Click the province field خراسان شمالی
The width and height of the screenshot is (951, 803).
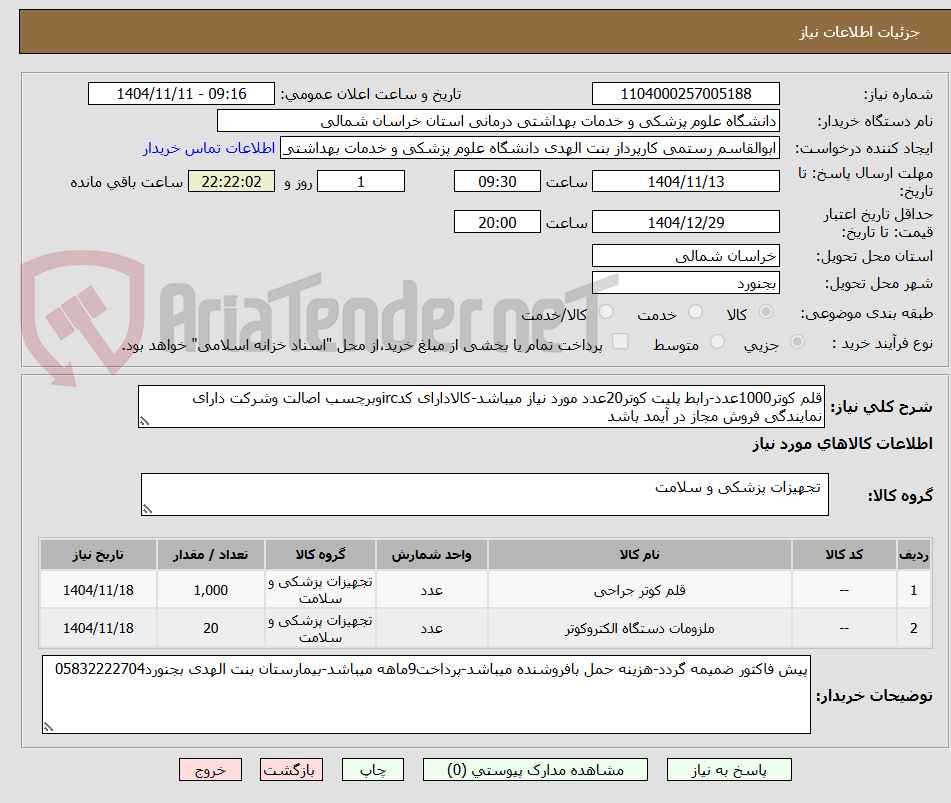(x=685, y=256)
